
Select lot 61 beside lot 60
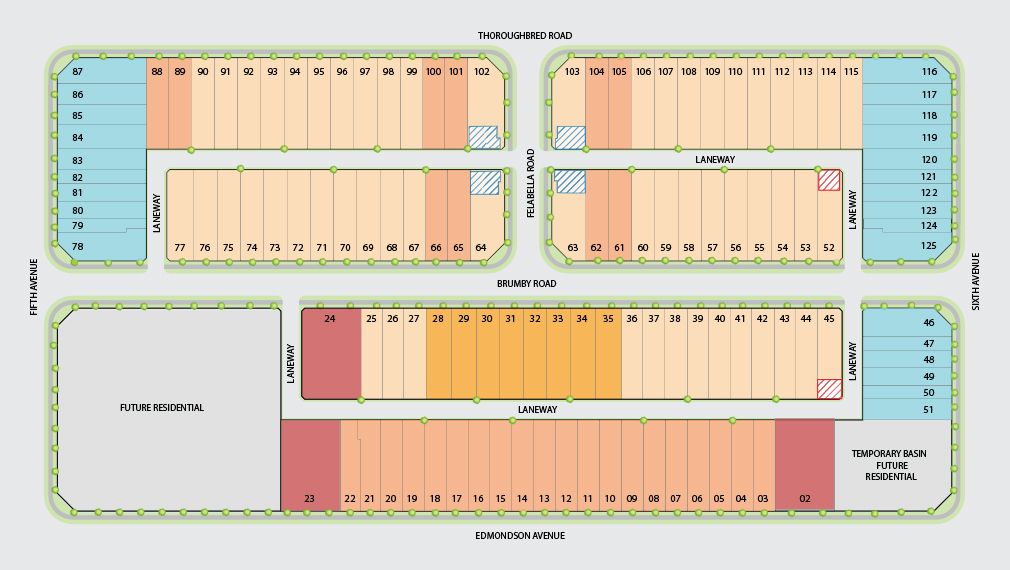click(x=620, y=215)
